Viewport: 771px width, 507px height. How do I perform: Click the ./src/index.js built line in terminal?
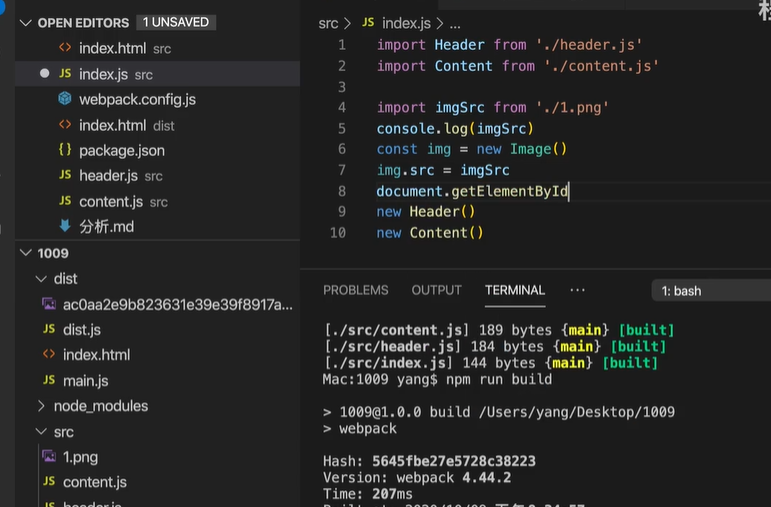pos(490,363)
